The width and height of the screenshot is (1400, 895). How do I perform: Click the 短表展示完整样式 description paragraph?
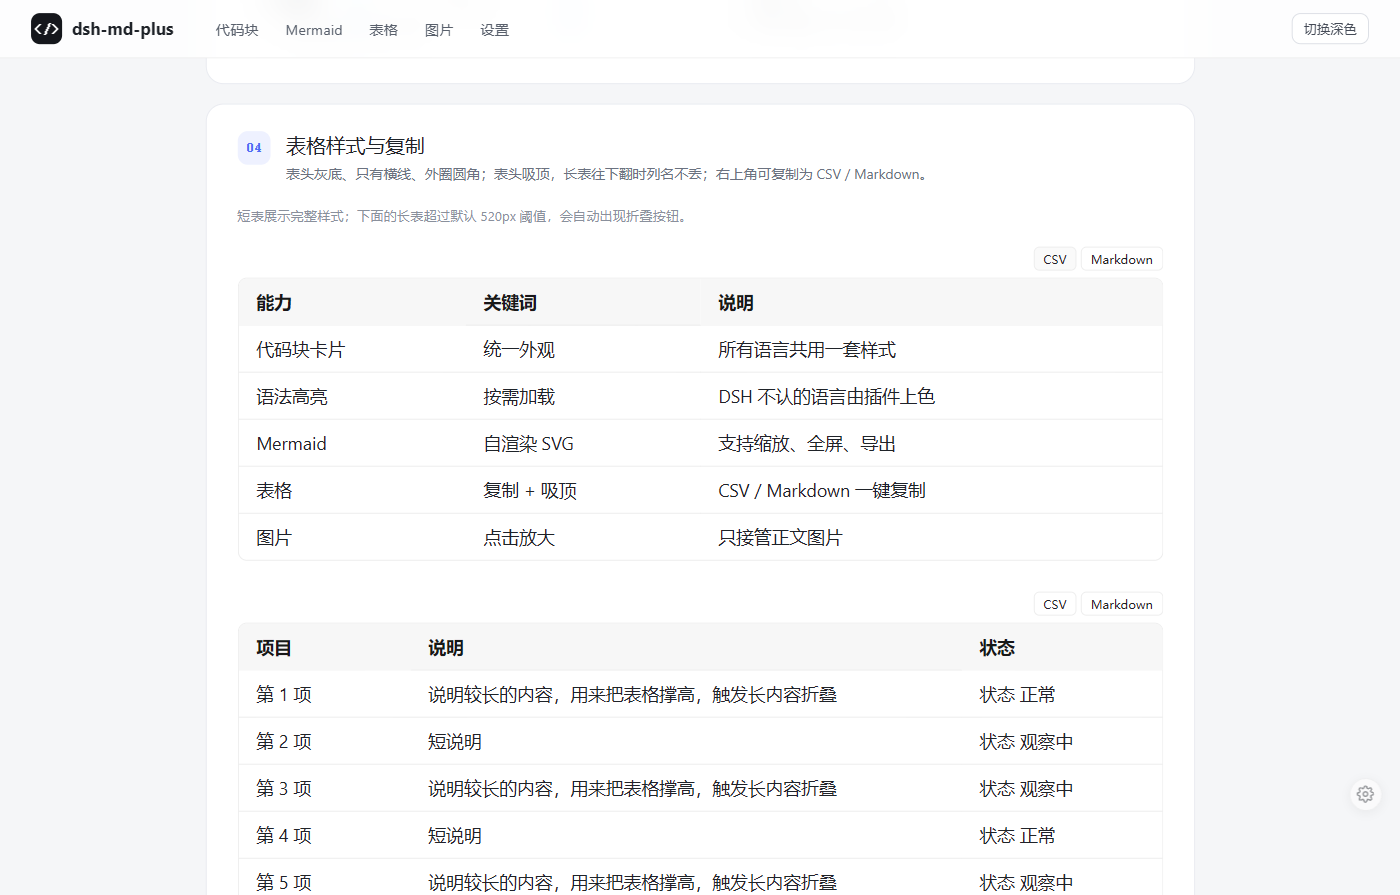464,216
